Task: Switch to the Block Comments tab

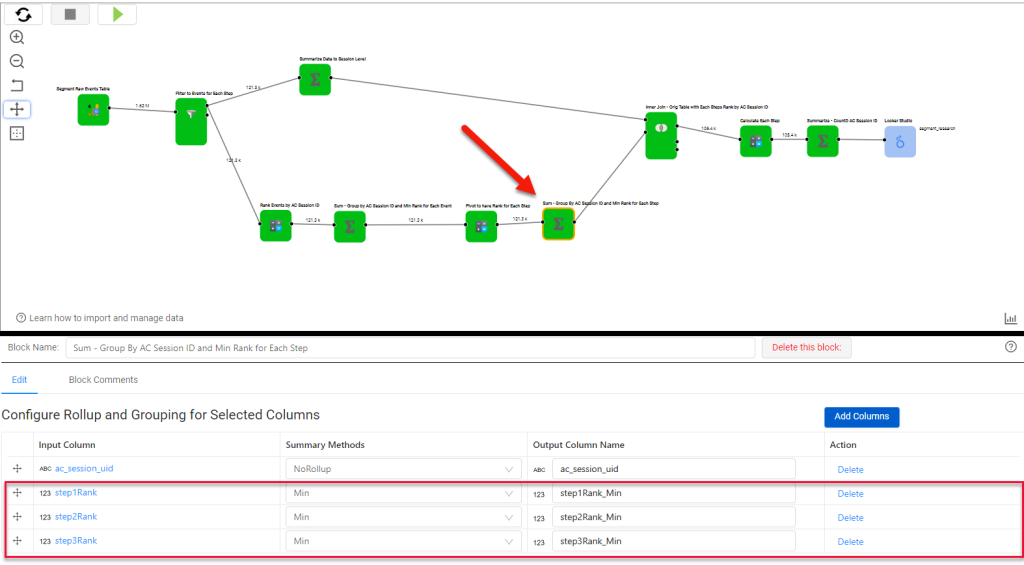Action: (x=103, y=379)
